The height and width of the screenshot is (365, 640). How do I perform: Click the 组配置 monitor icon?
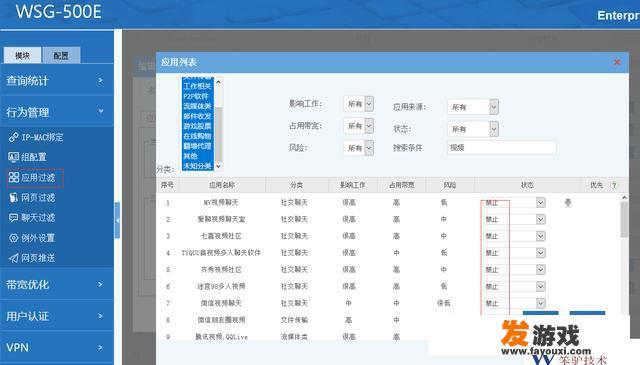(x=13, y=157)
